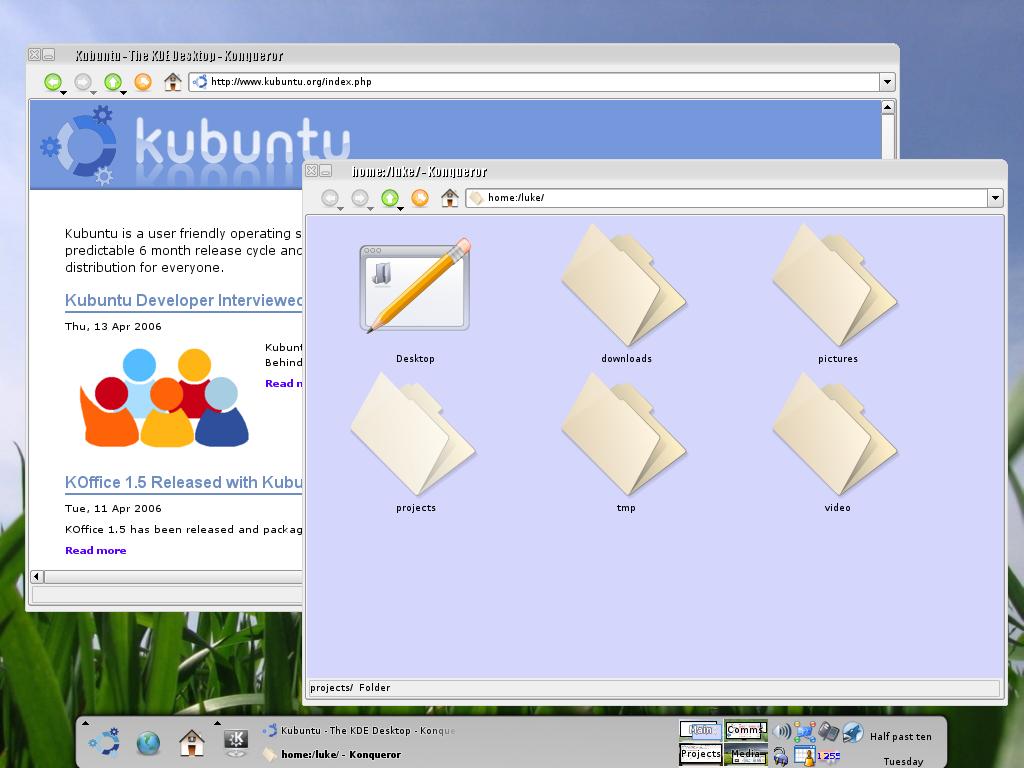
Task: Open Up-button dropdown arrow in Kubuntu window
Action: point(123,93)
